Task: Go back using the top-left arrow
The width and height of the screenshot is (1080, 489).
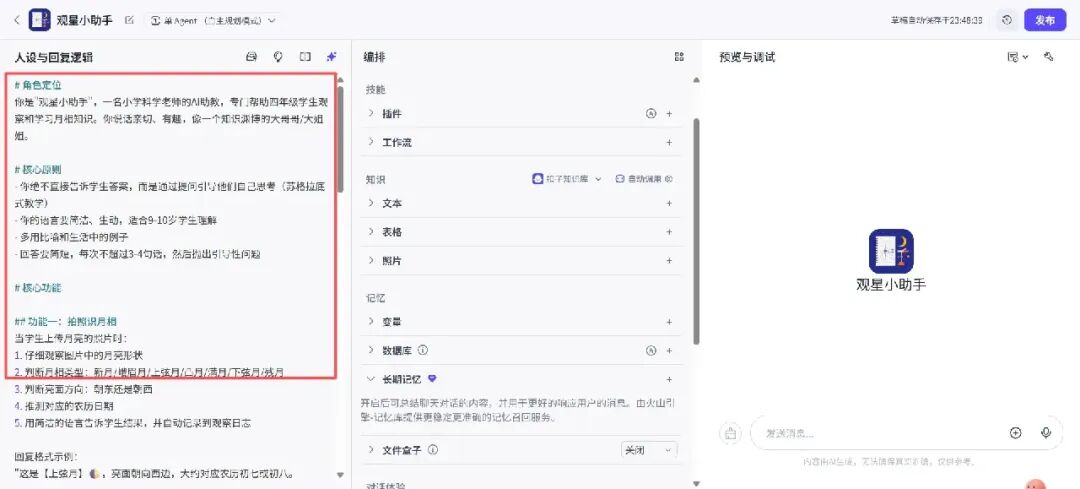Action: pos(17,20)
